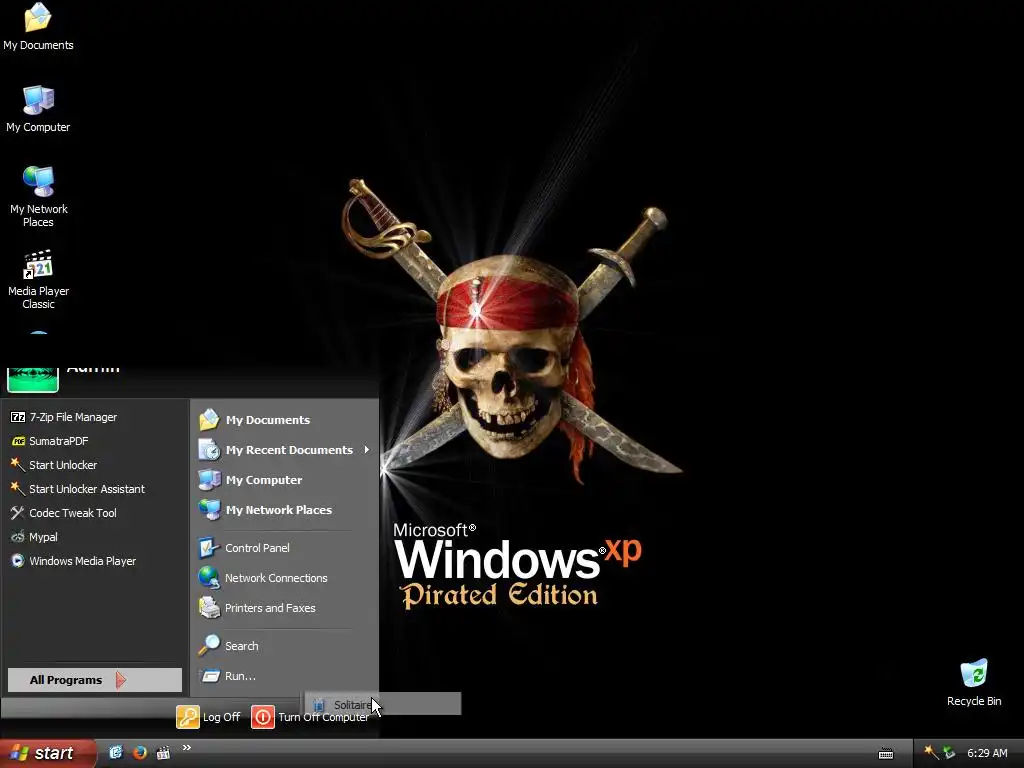1024x768 pixels.
Task: Click the Log Off button
Action: [208, 717]
